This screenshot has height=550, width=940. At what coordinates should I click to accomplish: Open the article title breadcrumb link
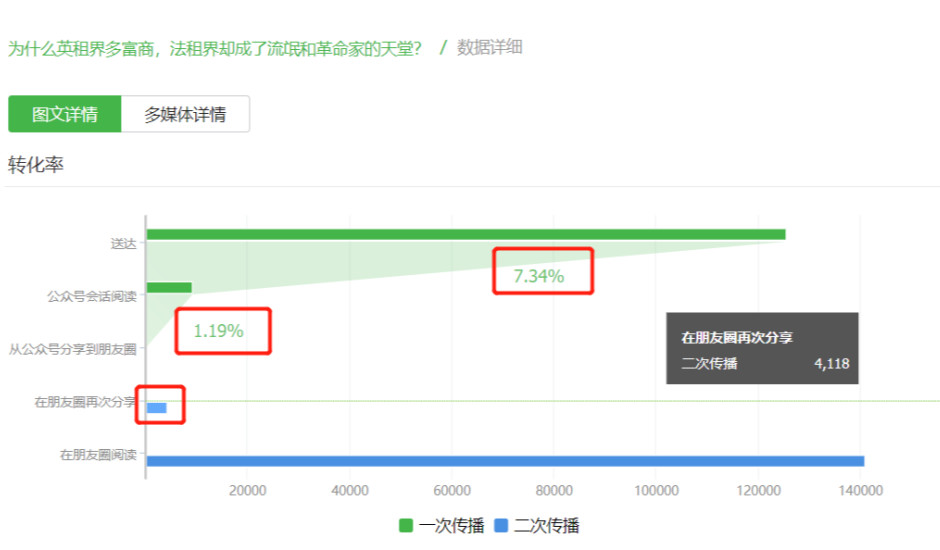215,49
